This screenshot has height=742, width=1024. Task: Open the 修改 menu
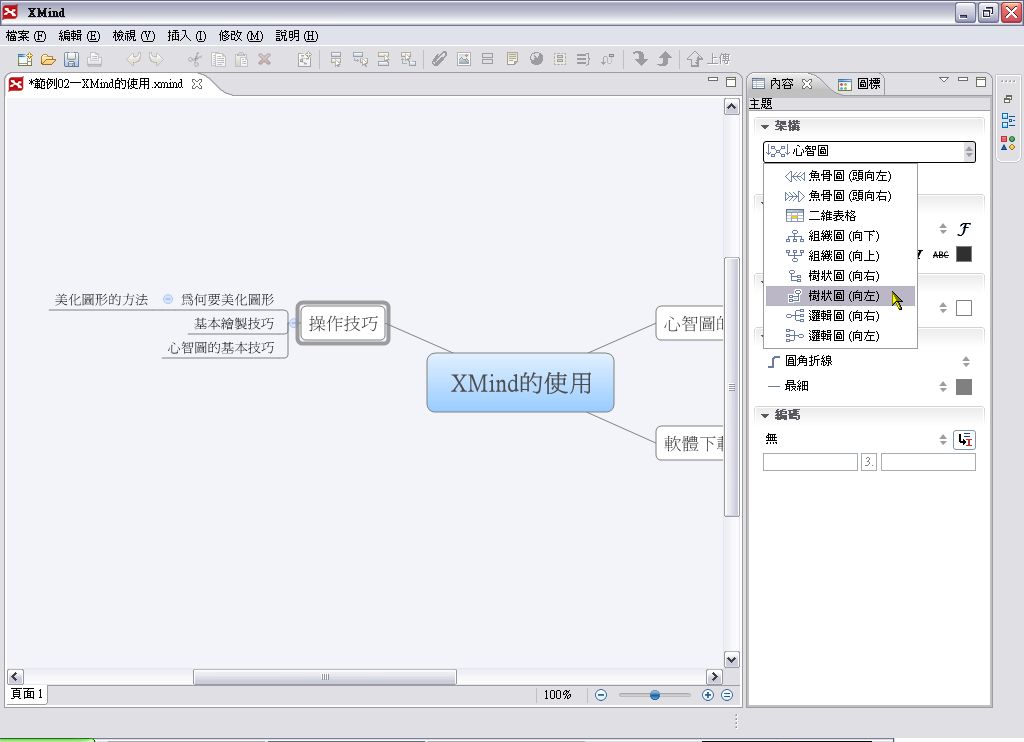click(241, 36)
